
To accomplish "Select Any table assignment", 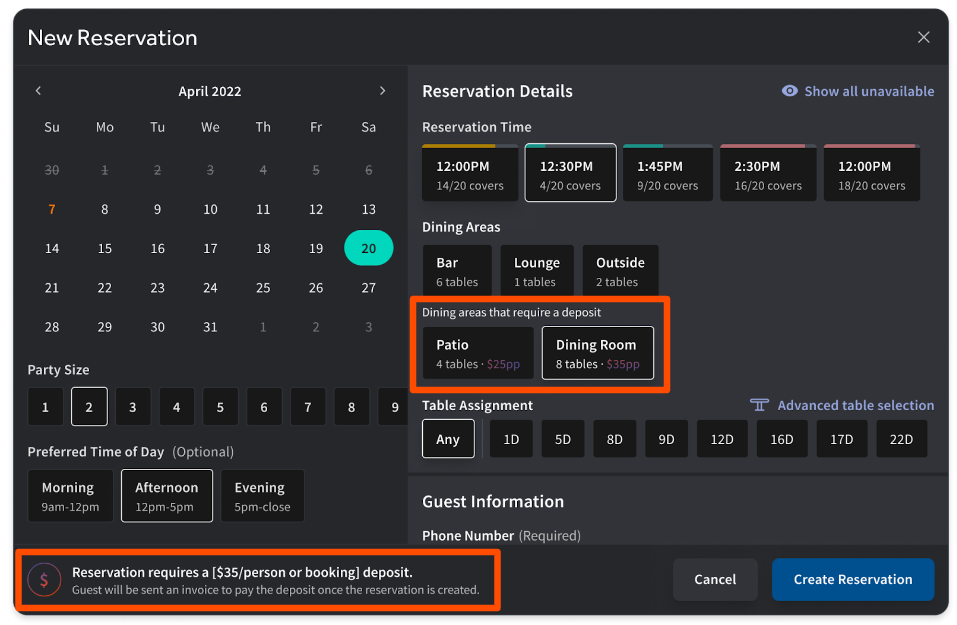I will (448, 439).
